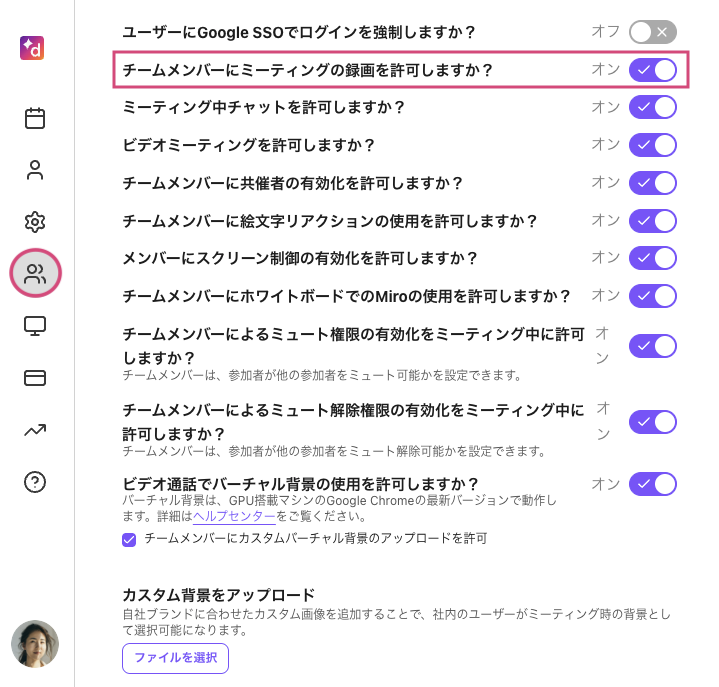Select the team members icon in sidebar
This screenshot has width=719, height=687.
pyautogui.click(x=36, y=274)
